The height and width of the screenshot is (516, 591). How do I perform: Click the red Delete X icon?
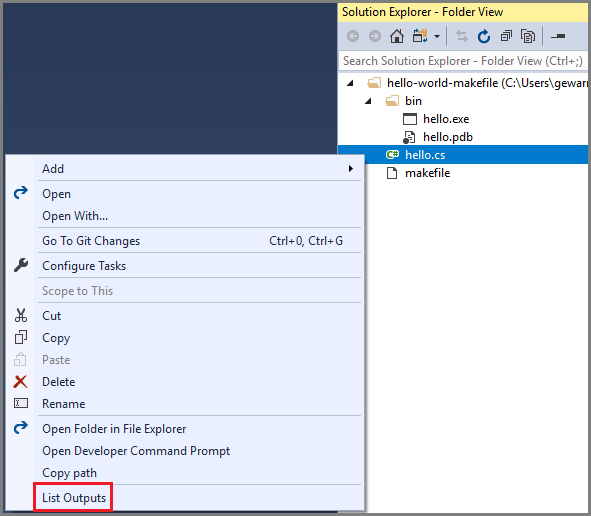20,381
